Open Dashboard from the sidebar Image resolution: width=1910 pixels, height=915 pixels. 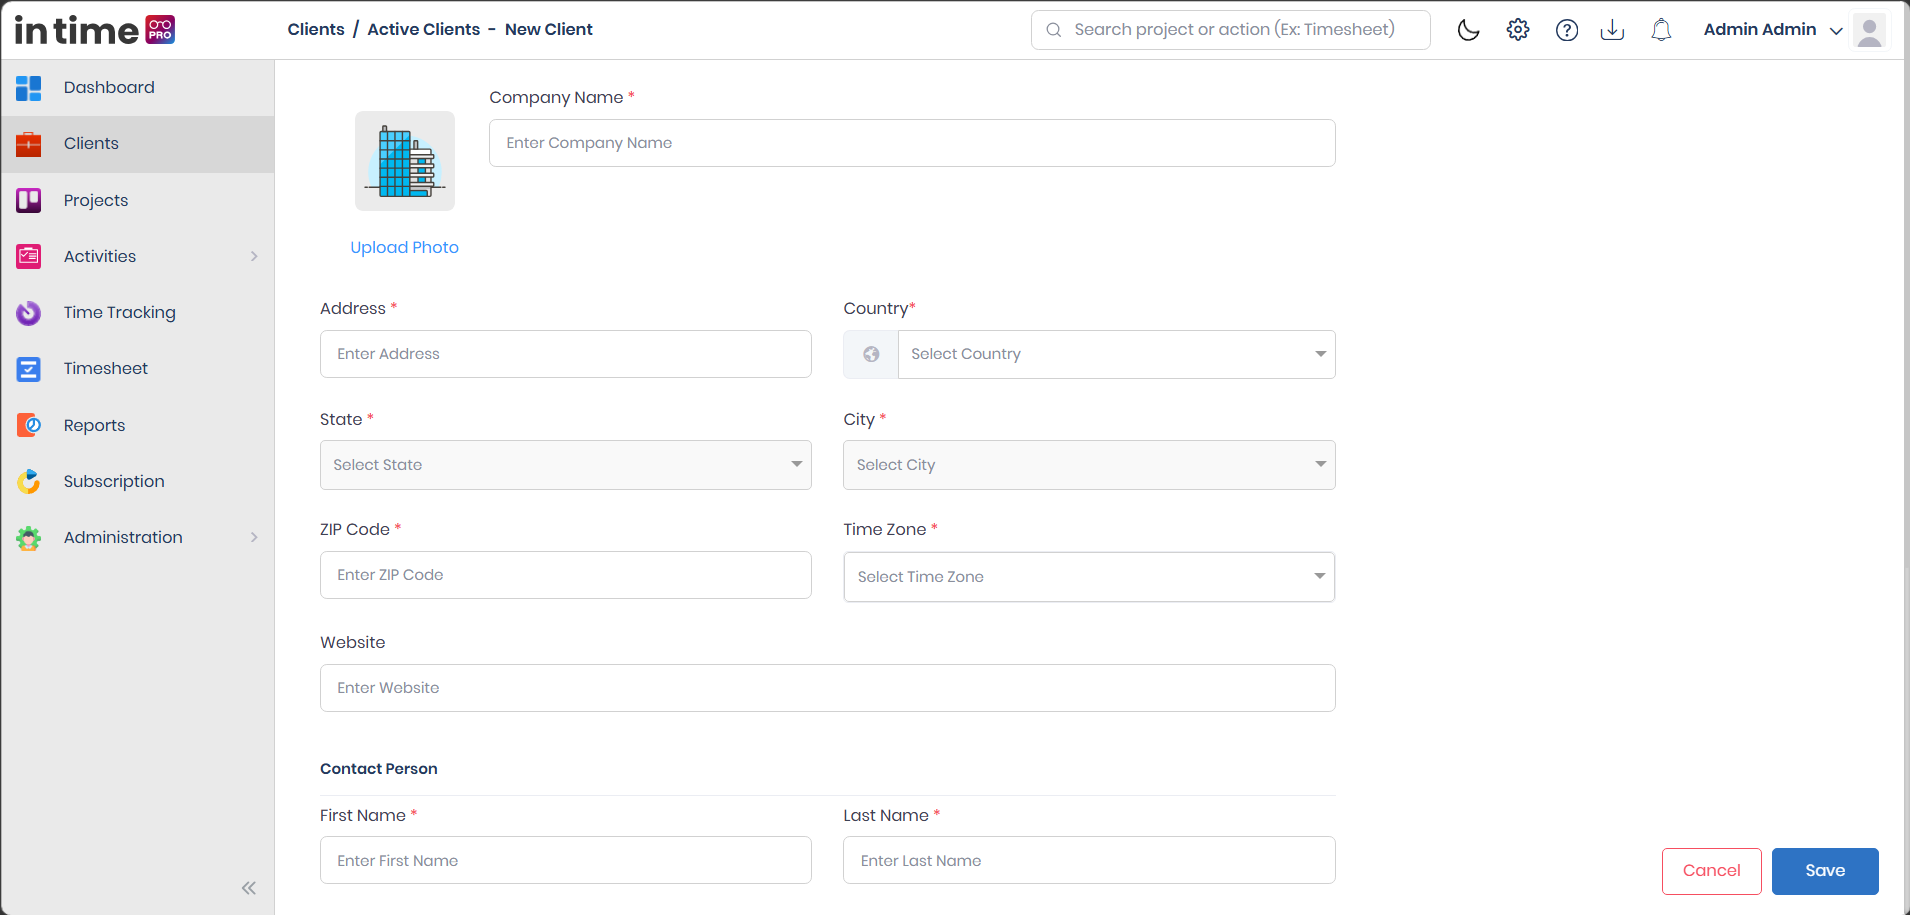pyautogui.click(x=138, y=88)
